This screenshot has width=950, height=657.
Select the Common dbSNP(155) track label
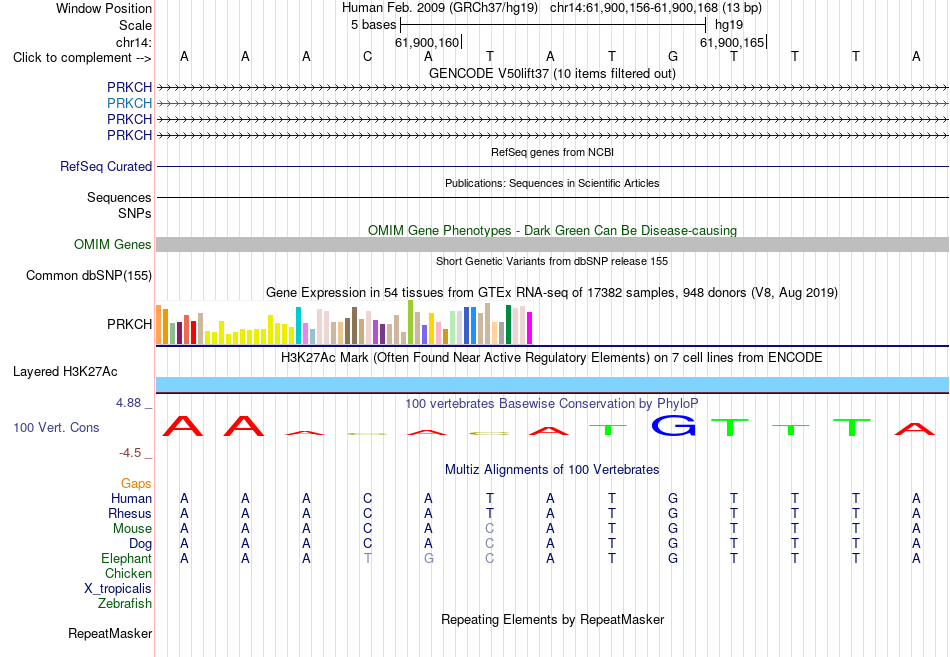click(x=88, y=275)
